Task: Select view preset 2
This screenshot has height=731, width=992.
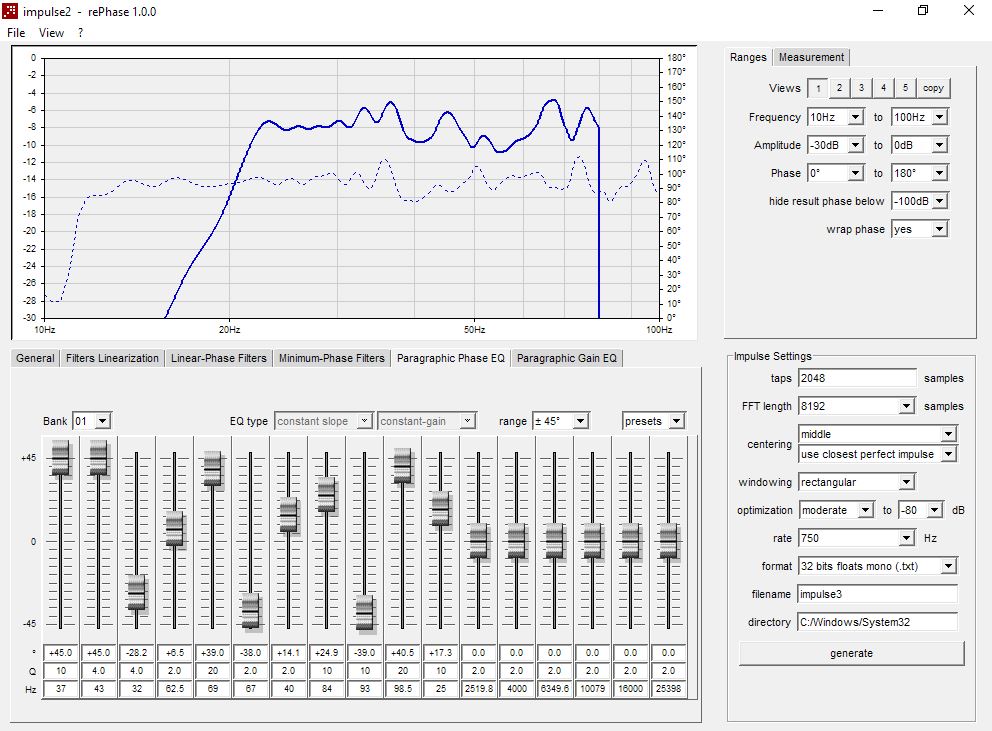Action: (x=840, y=88)
